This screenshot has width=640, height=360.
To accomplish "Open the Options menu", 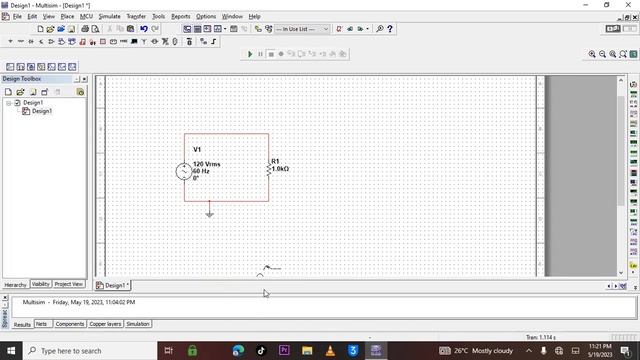I will 206,17.
